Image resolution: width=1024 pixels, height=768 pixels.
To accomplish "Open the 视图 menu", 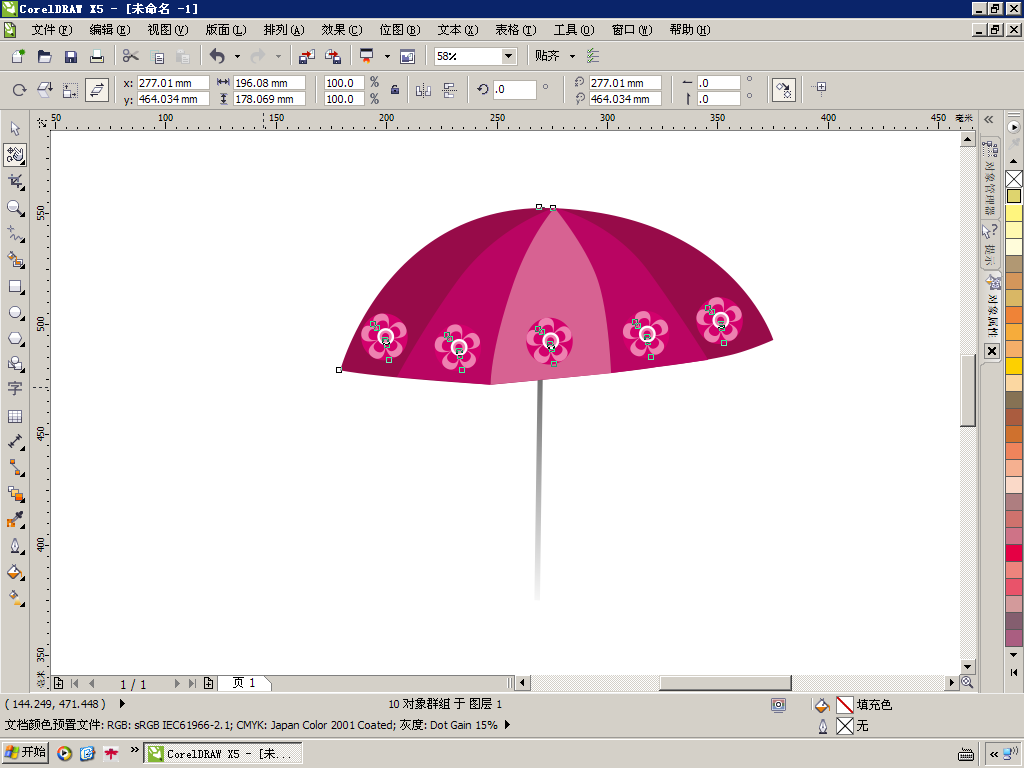I will [x=168, y=30].
